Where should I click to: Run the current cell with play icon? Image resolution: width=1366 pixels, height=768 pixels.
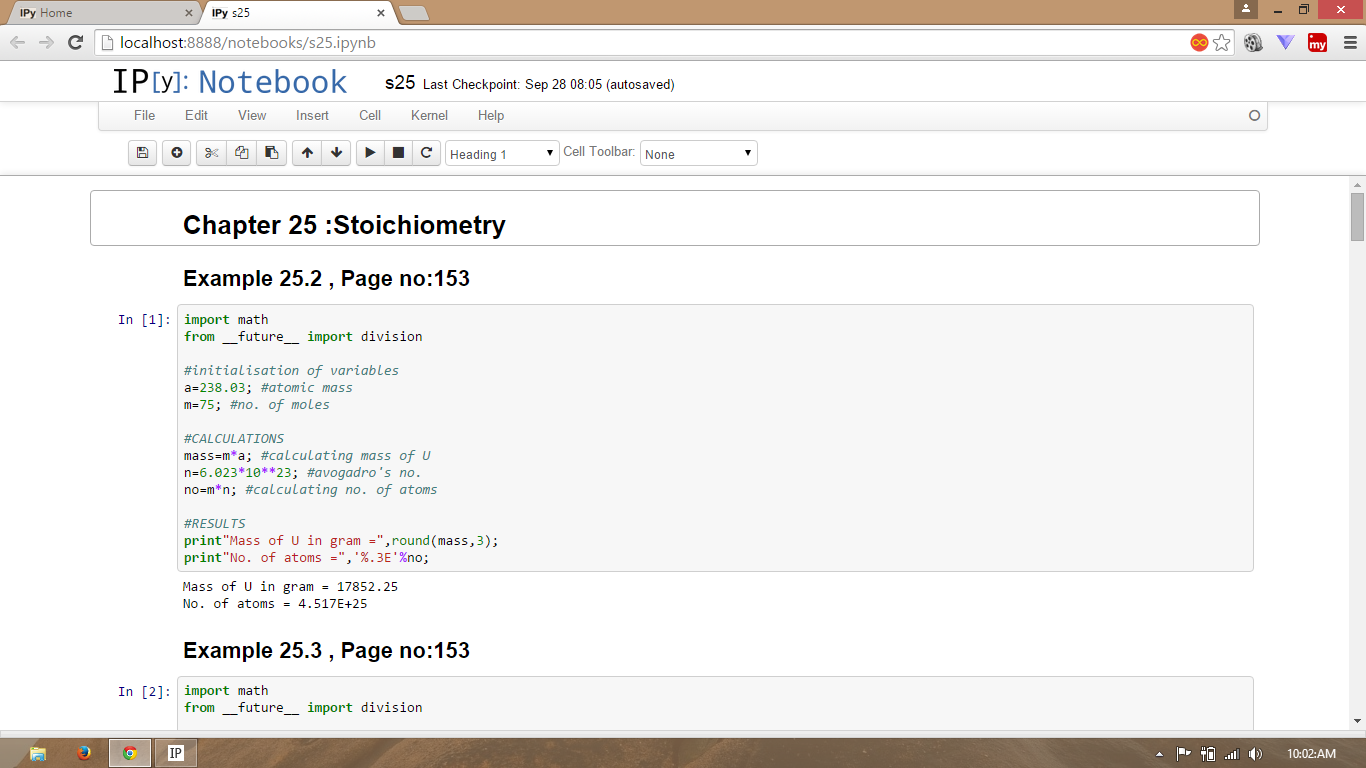tap(370, 153)
